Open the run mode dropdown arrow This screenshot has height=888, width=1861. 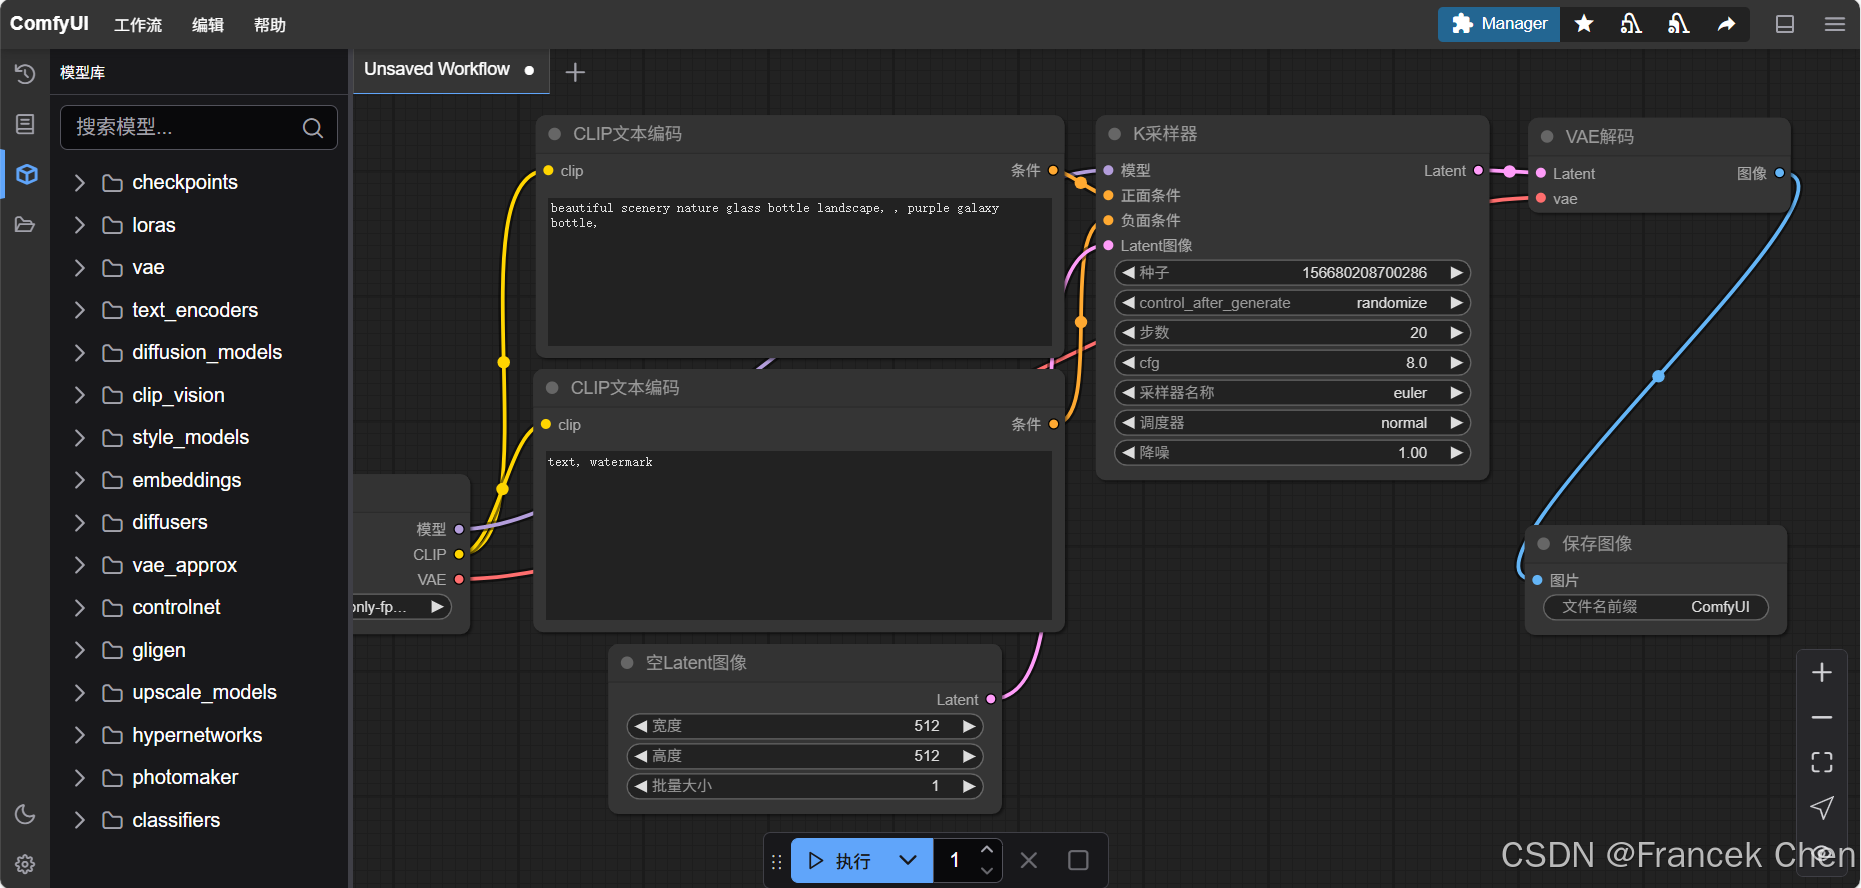(908, 861)
